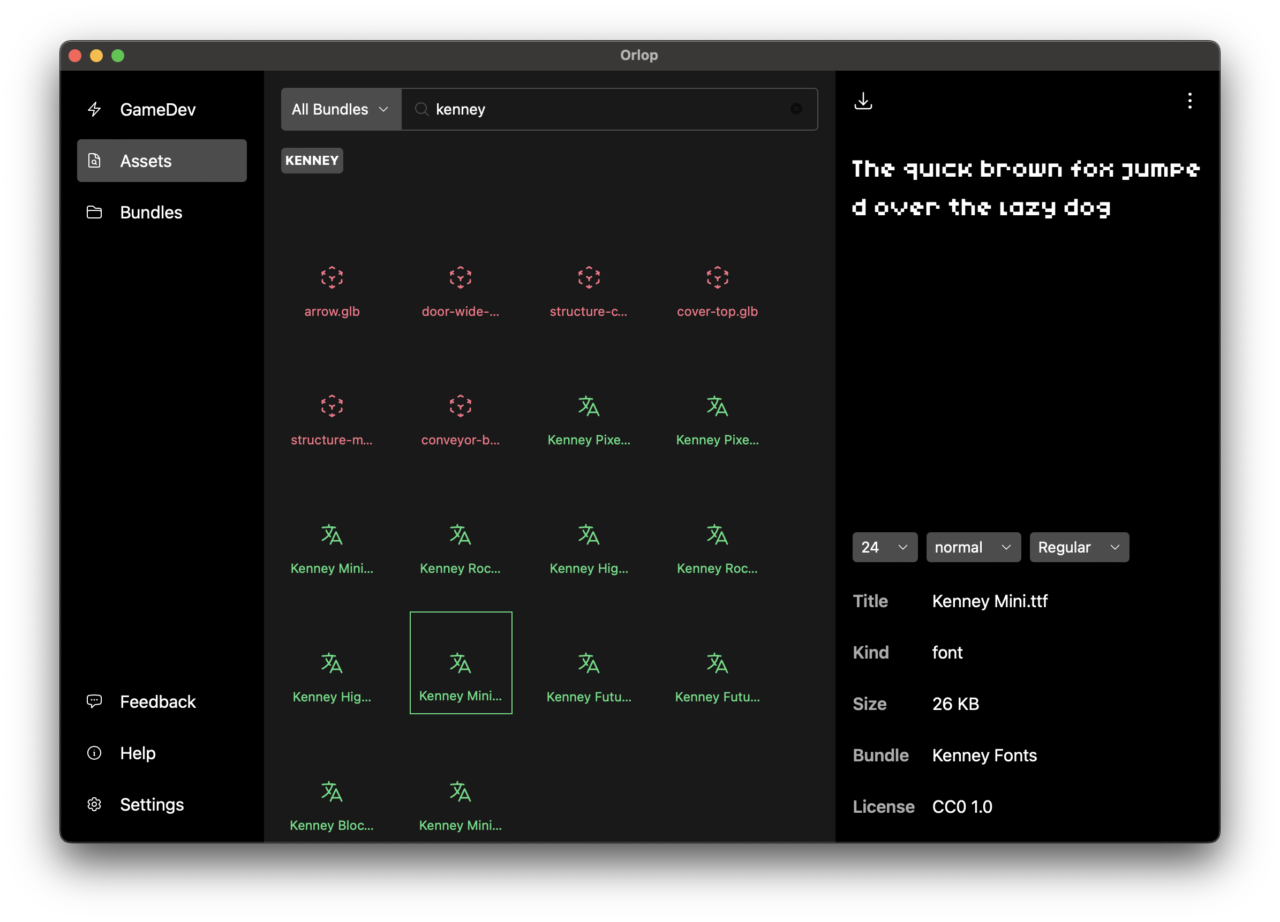Viewport: 1280px width, 922px height.
Task: Select the Assets sidebar item
Action: [x=162, y=161]
